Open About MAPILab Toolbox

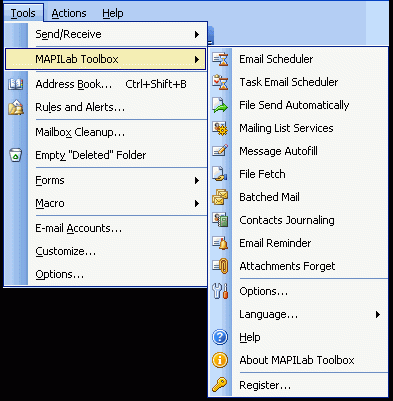[298, 360]
